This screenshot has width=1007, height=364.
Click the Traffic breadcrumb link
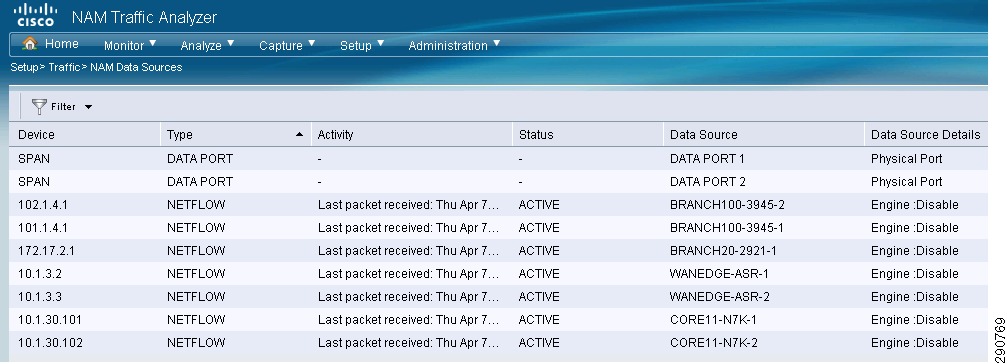coord(64,67)
